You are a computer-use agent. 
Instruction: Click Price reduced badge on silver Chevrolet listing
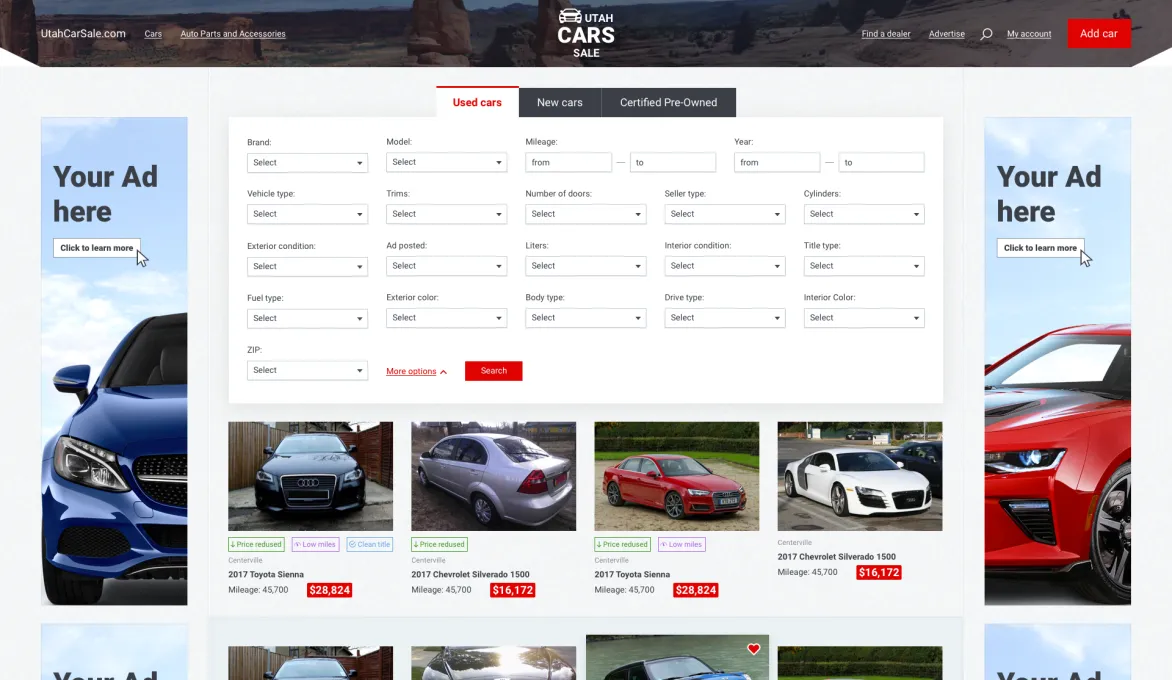coord(440,545)
